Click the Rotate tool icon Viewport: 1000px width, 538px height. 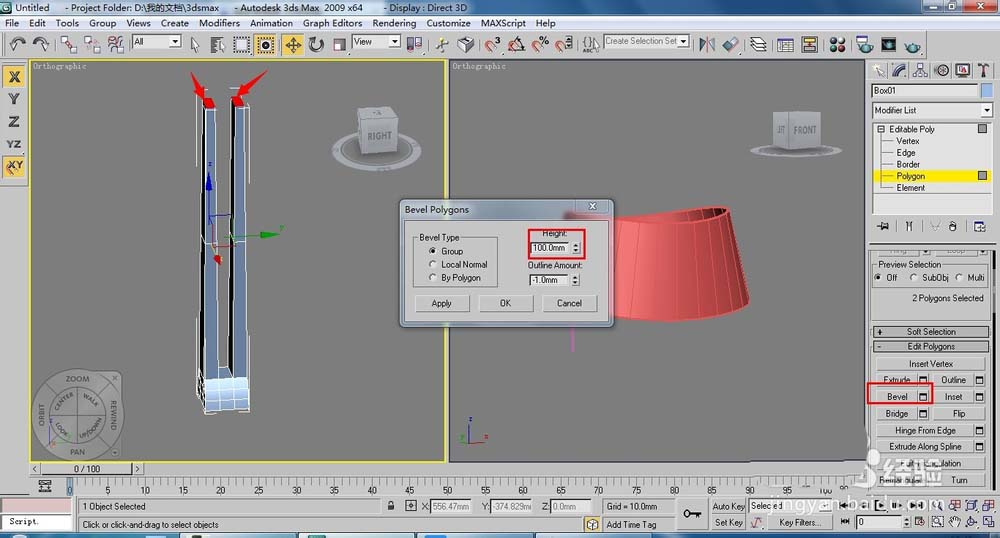click(316, 44)
